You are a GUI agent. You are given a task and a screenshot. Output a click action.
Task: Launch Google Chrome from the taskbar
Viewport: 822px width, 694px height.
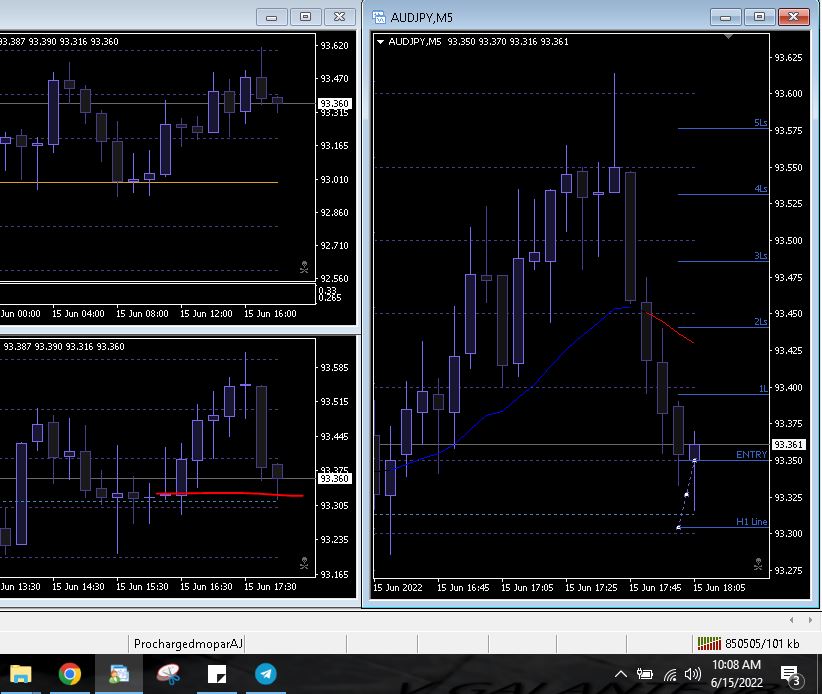pyautogui.click(x=69, y=674)
